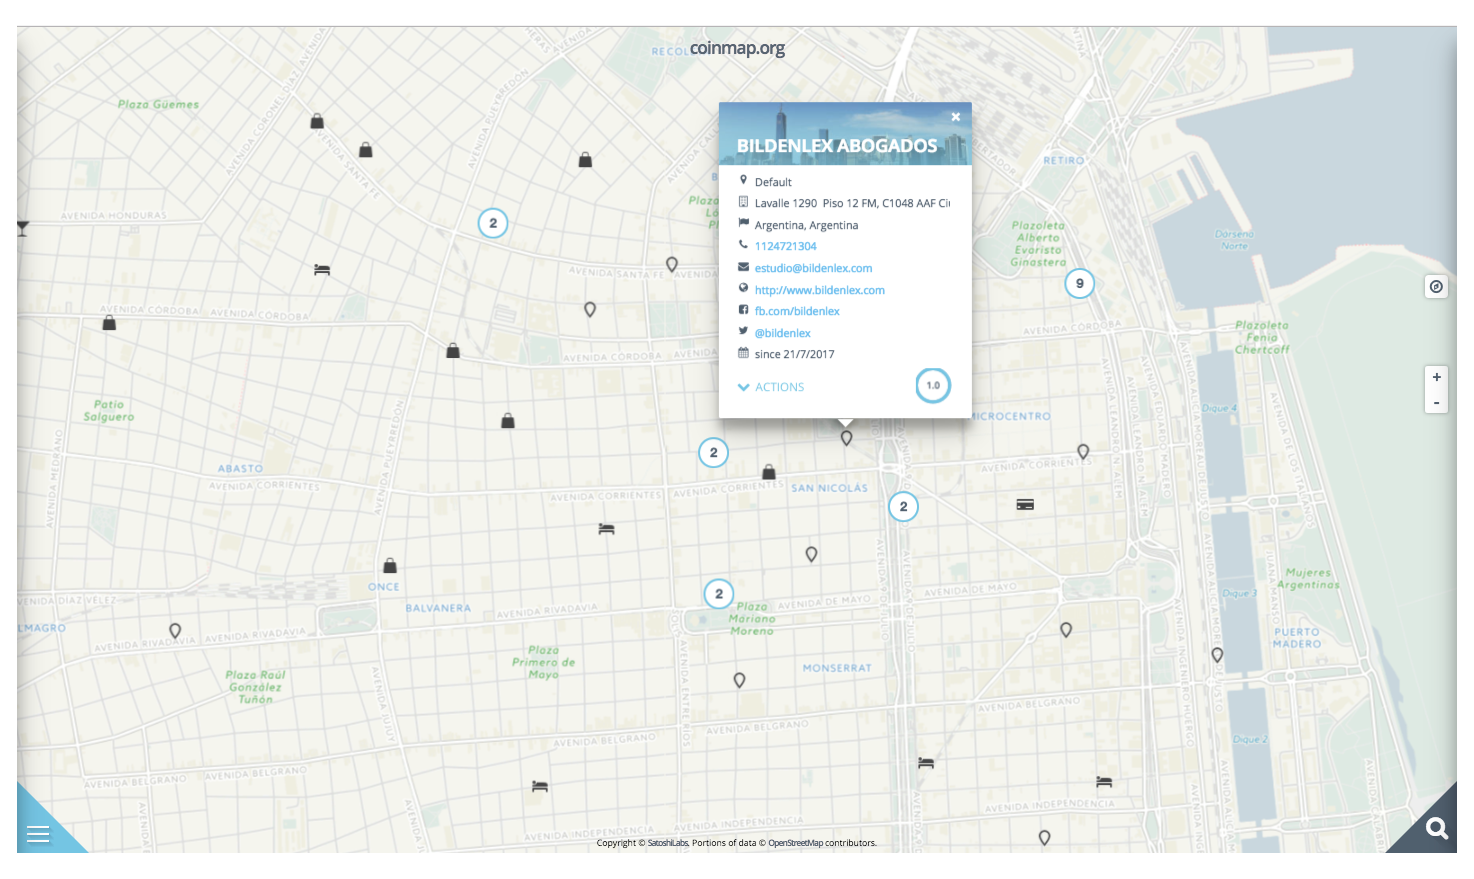Select pin marker right of copyright text

pos(1044,838)
